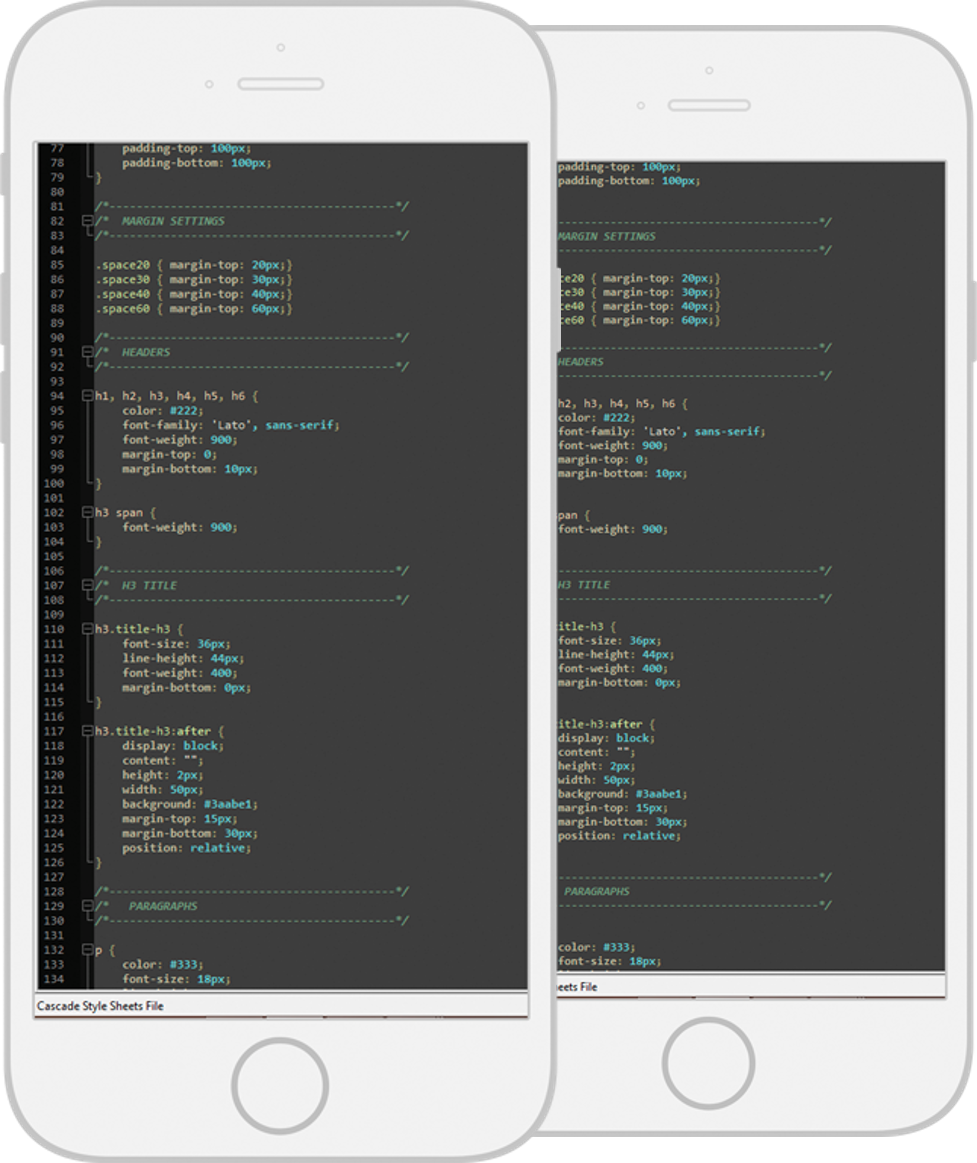Click the '.space30' line on the left phone
The height and width of the screenshot is (1163, 977).
pyautogui.click(x=194, y=280)
